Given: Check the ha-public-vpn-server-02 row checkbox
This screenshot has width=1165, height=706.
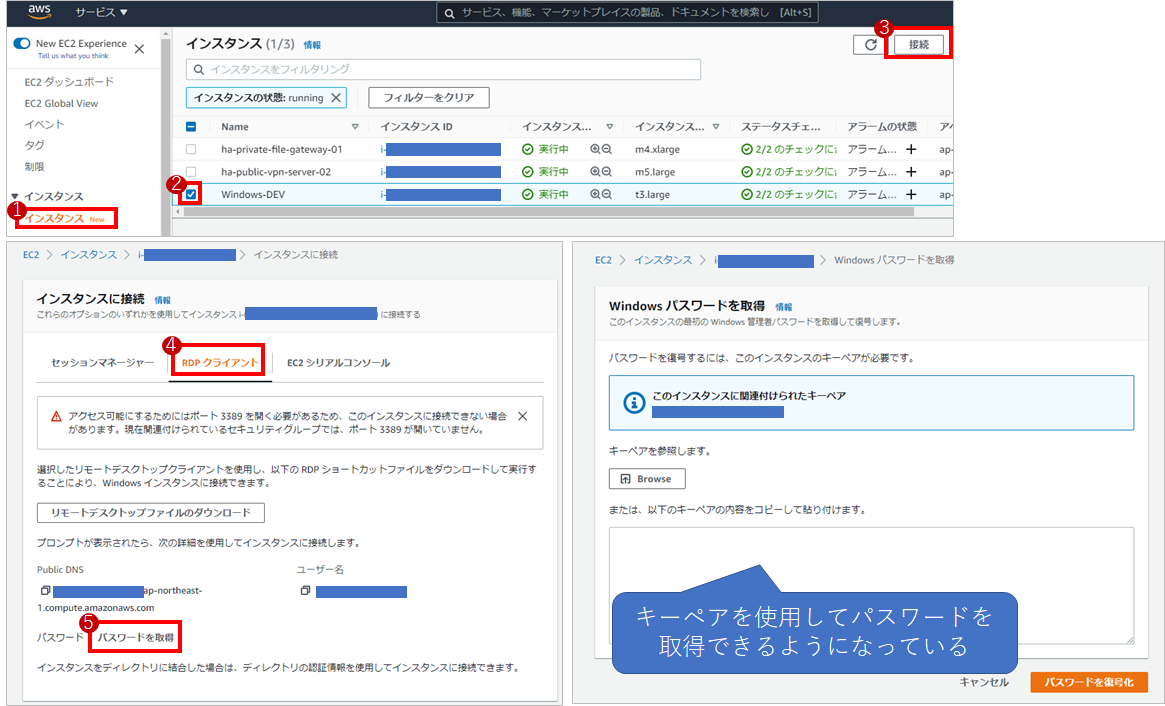Looking at the screenshot, I should [191, 172].
